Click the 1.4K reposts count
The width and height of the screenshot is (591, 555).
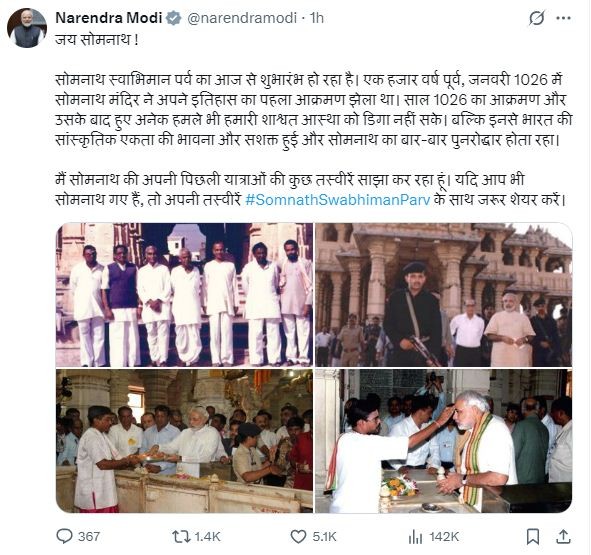(207, 537)
